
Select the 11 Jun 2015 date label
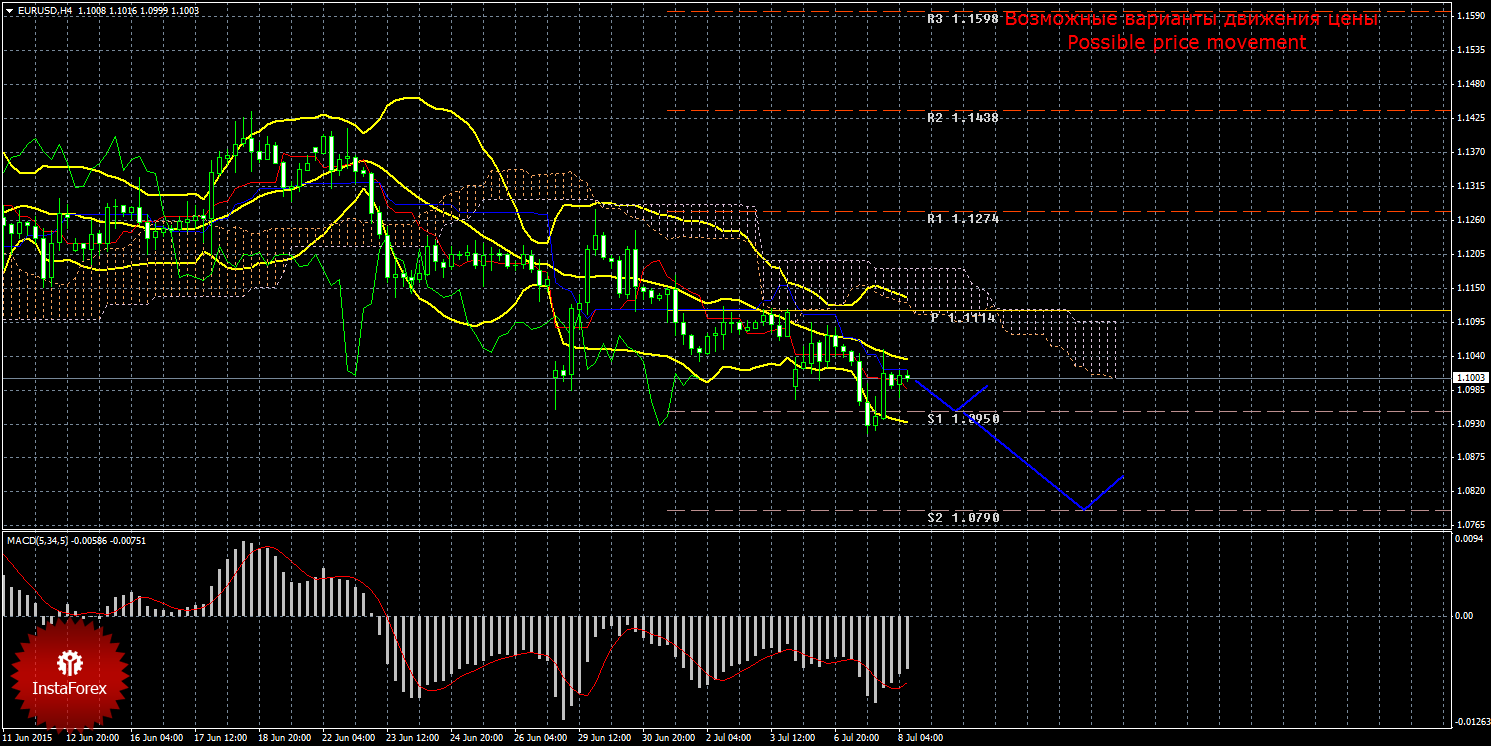tap(28, 738)
